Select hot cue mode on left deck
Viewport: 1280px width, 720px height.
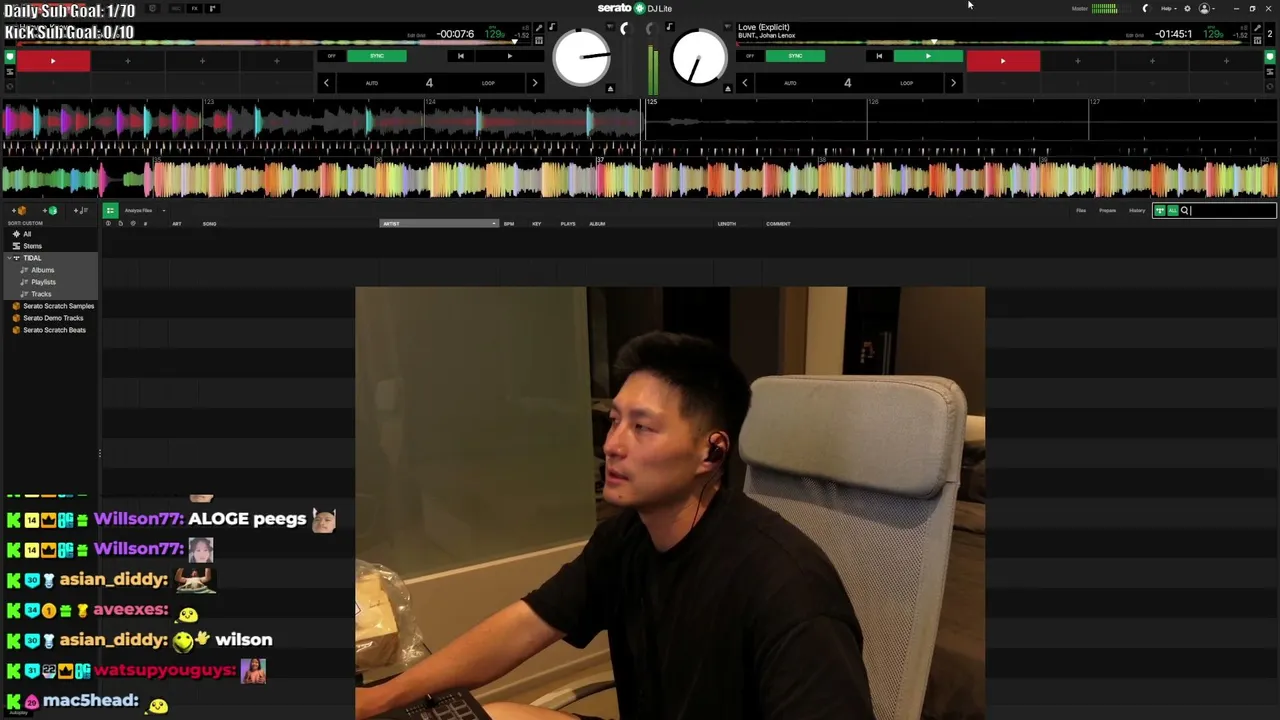coord(10,57)
